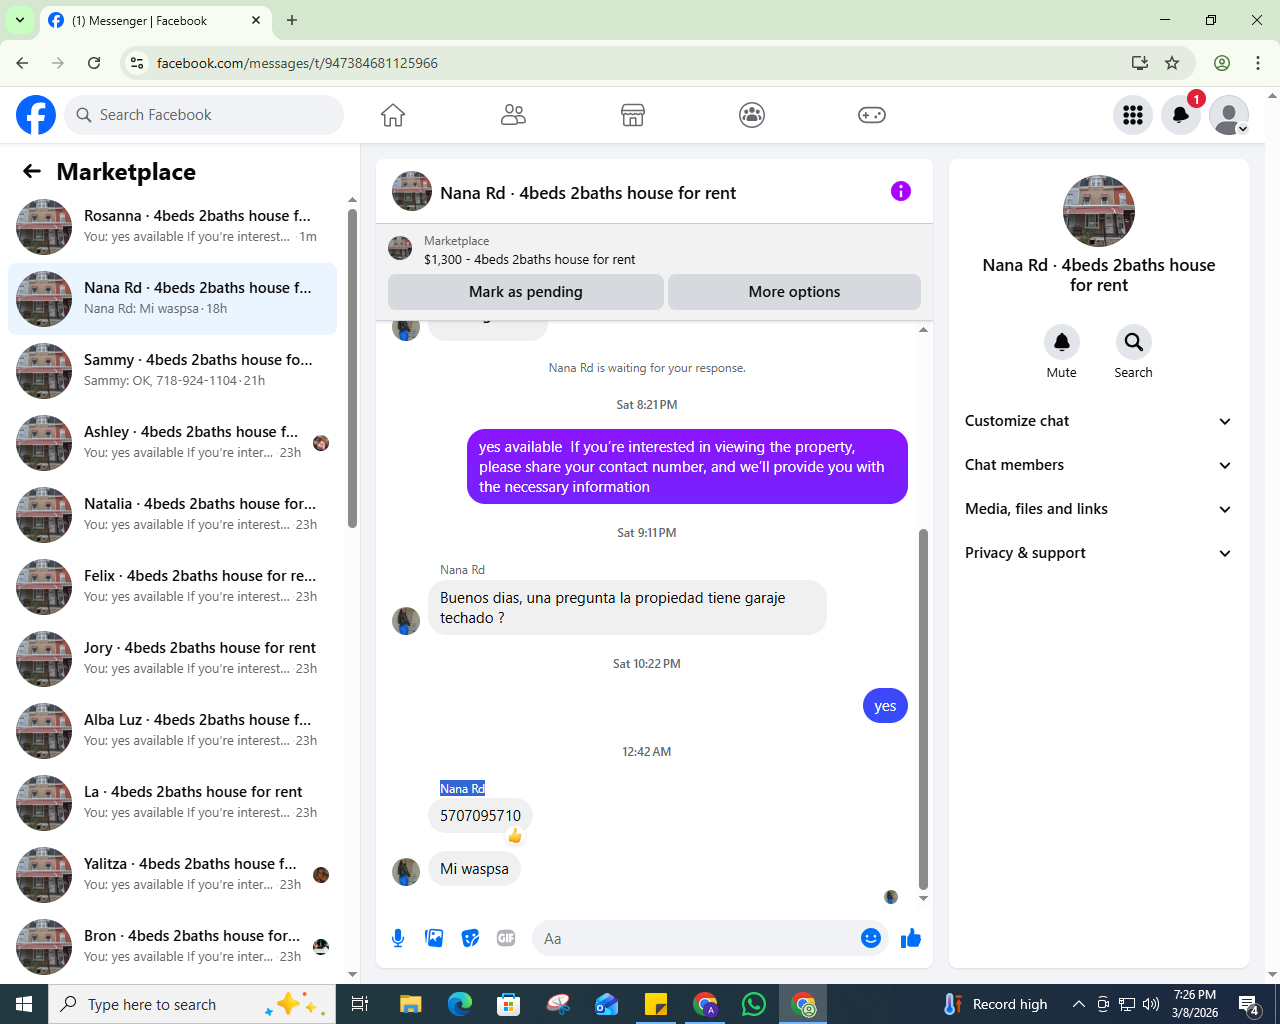Reload the page in browser

click(x=94, y=63)
